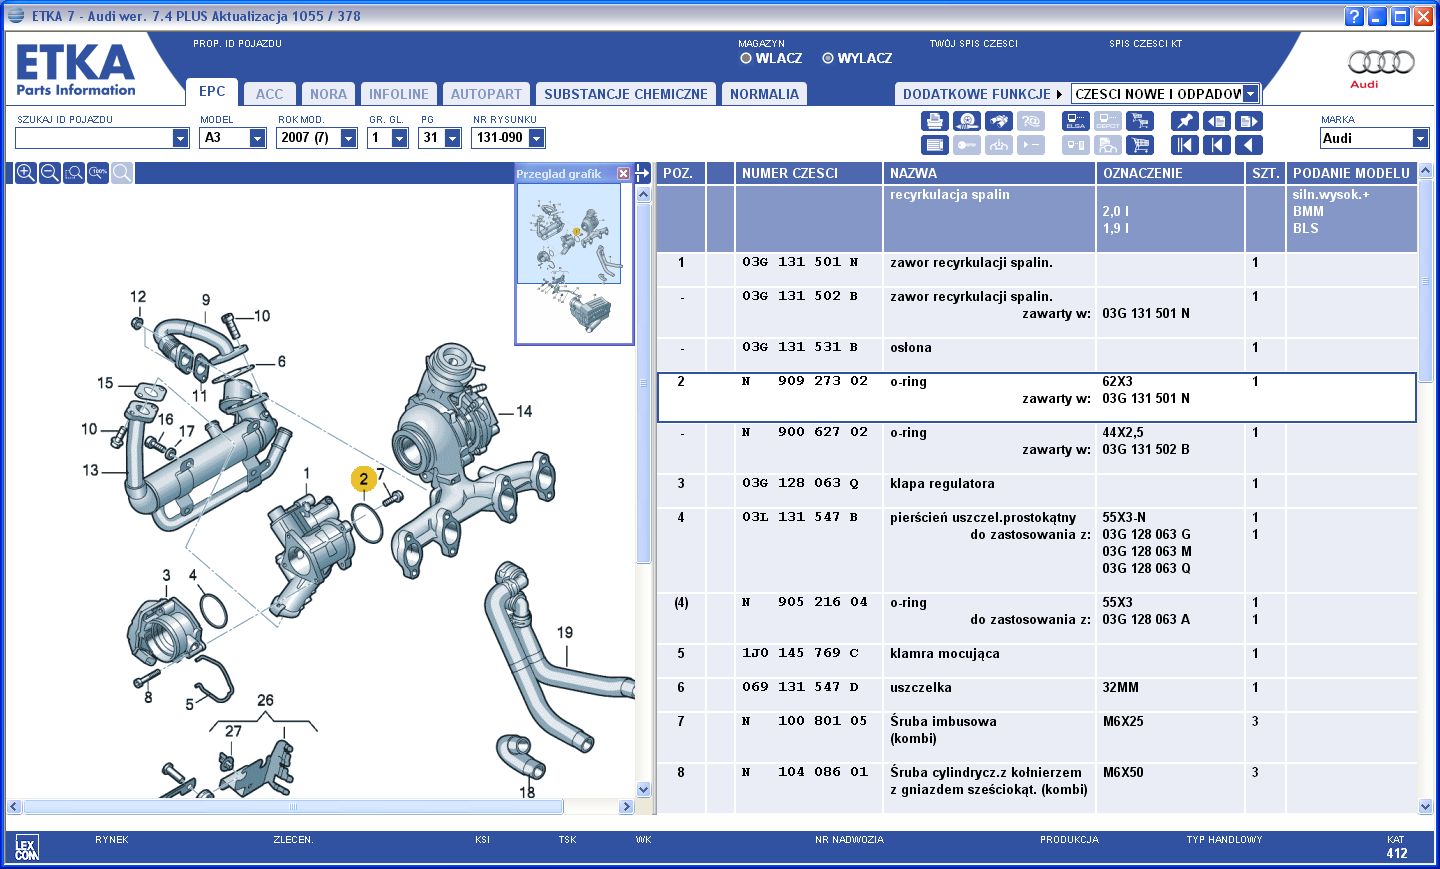Open the CZESCI NOWE I ODPADOW dropdown
Screen dimensions: 1440x869
[x=1250, y=94]
